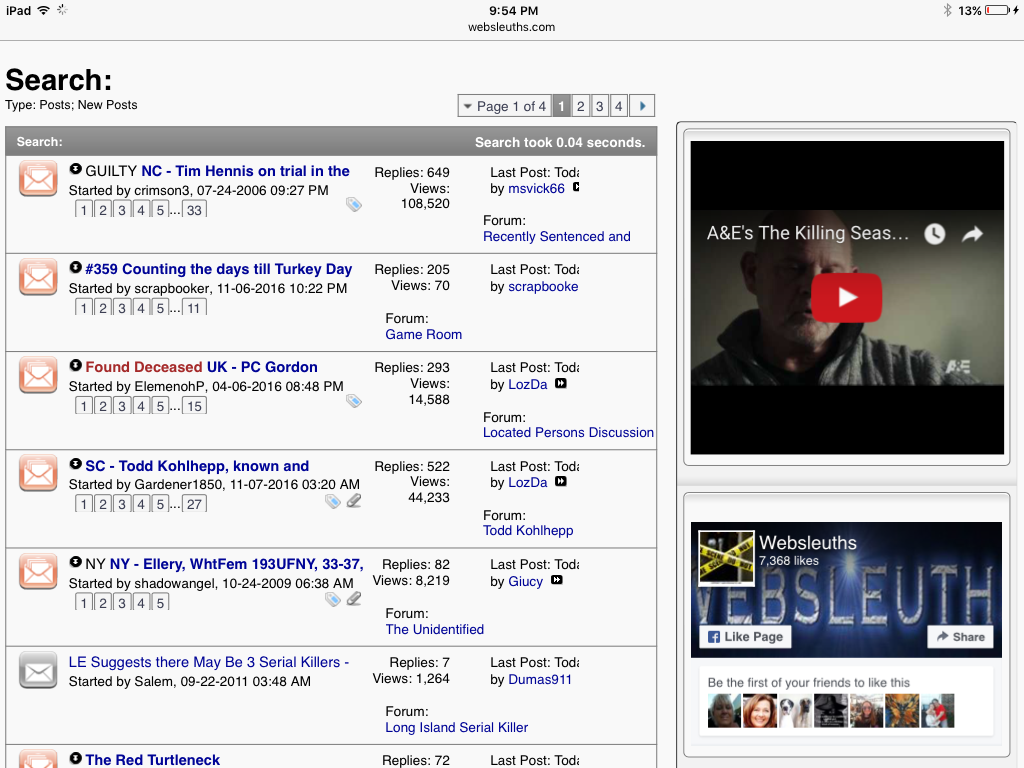Open the UK - PC Gordon thread

click(262, 367)
